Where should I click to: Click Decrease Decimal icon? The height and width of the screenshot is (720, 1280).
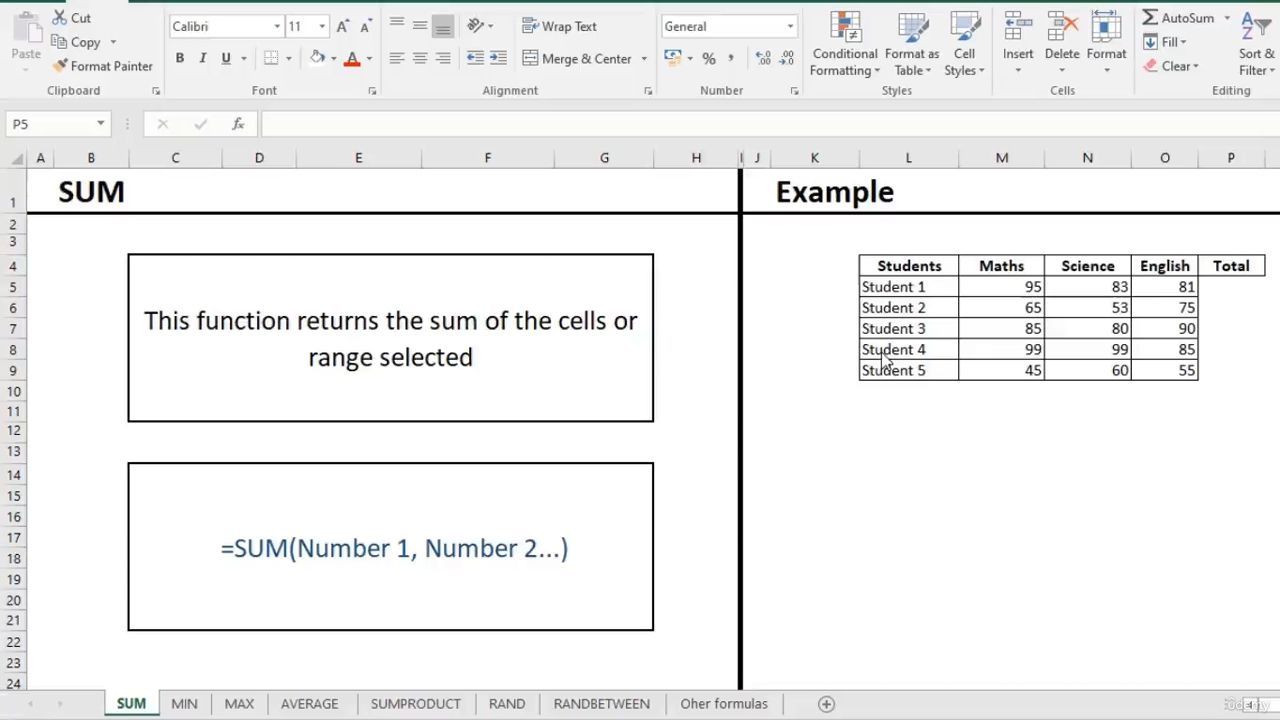[784, 58]
